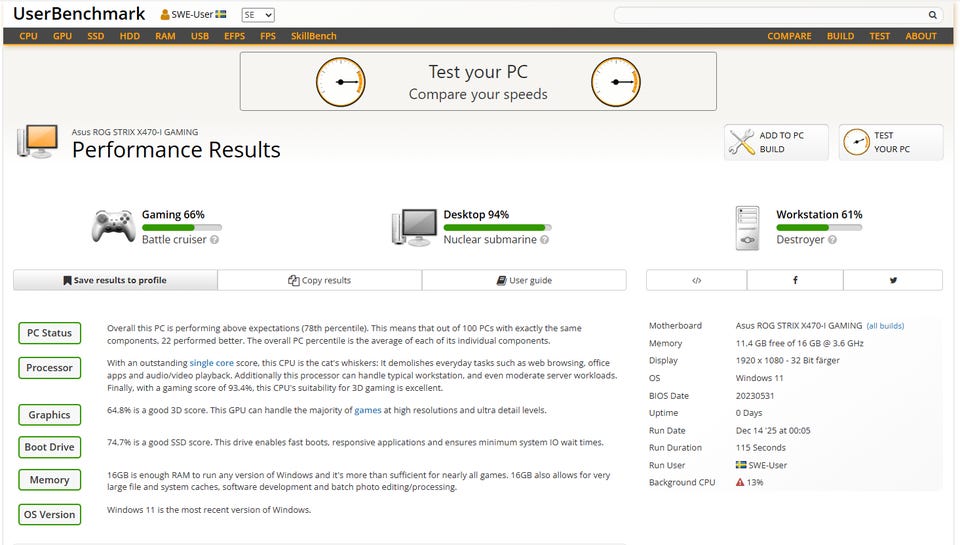Open the RAM menu
Viewport: 960px width, 545px height.
click(x=165, y=36)
